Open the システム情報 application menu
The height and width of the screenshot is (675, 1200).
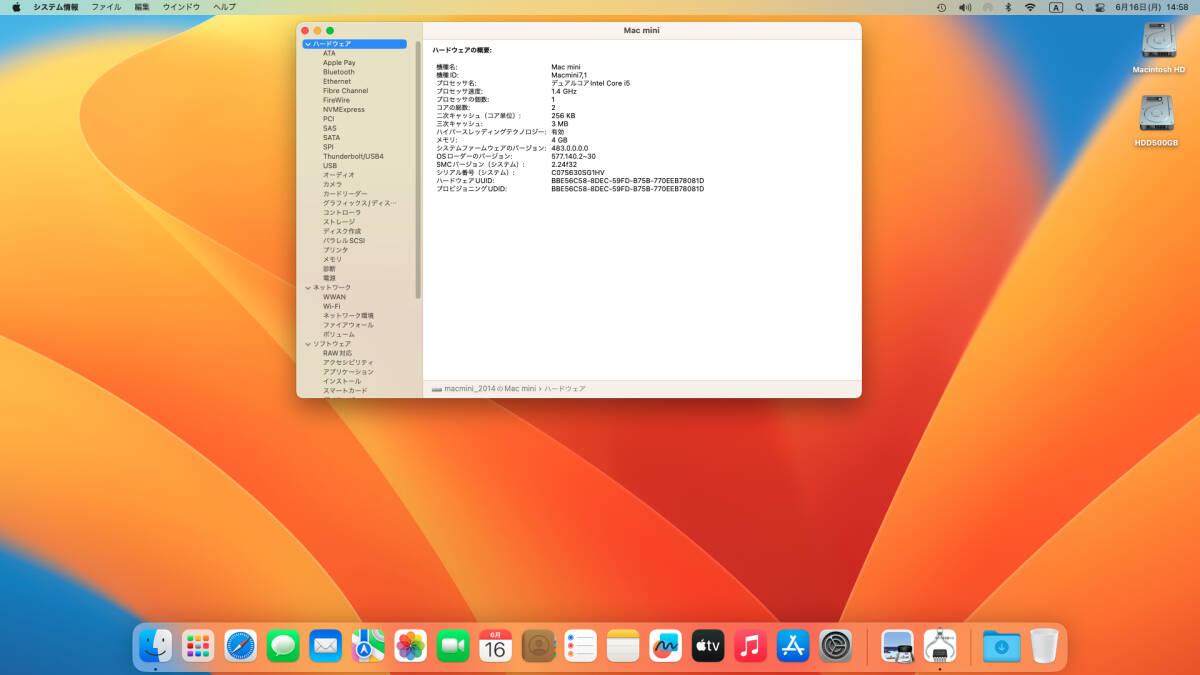point(56,7)
